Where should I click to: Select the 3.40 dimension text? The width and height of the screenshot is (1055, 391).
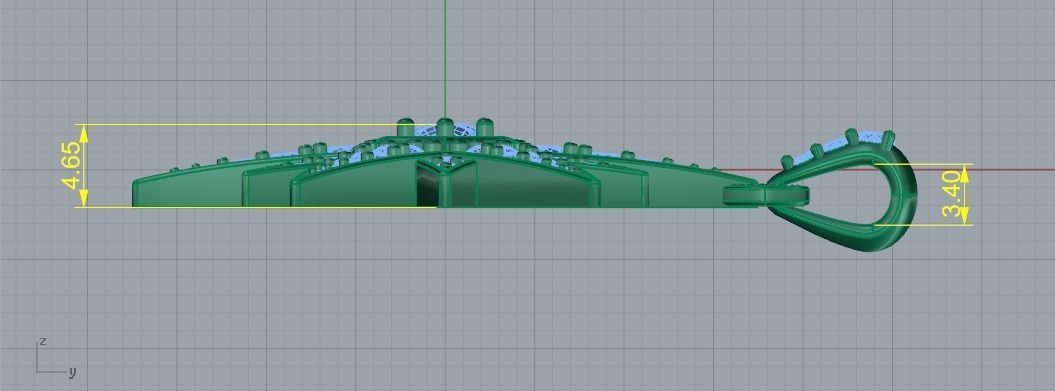click(x=951, y=194)
